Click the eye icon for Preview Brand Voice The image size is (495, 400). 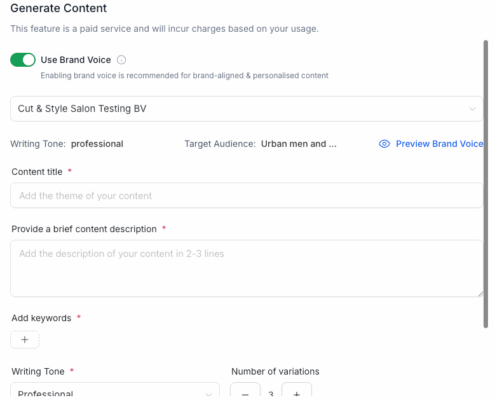click(x=384, y=144)
